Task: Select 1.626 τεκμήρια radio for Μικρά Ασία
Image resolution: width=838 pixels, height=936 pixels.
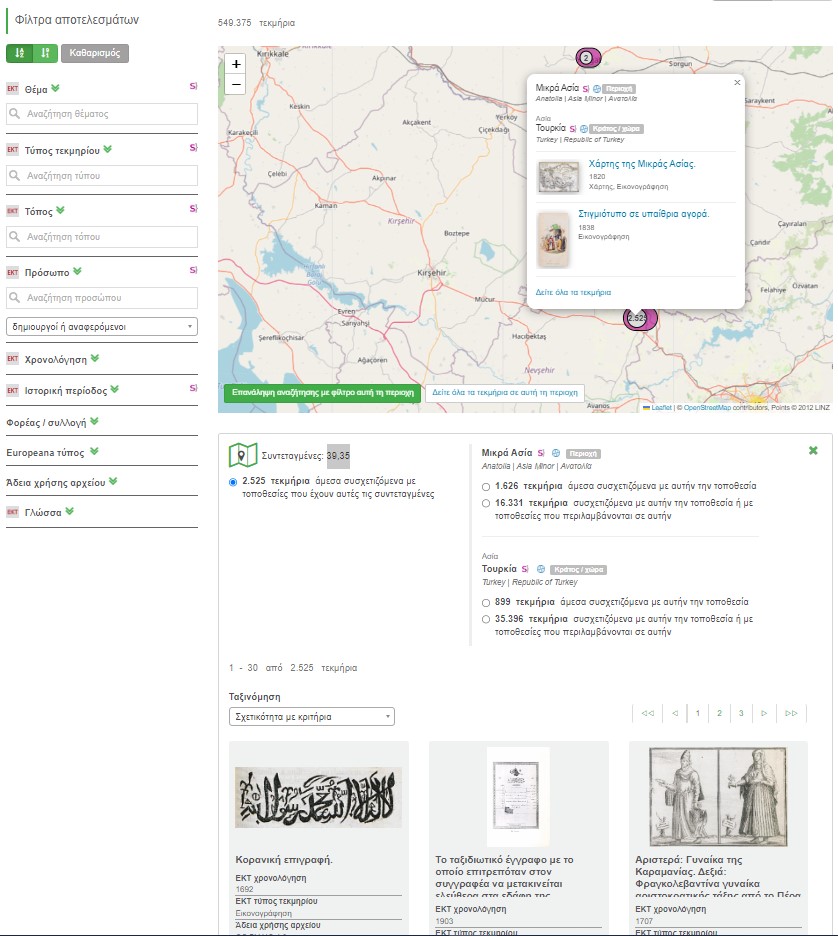Action: pos(486,486)
